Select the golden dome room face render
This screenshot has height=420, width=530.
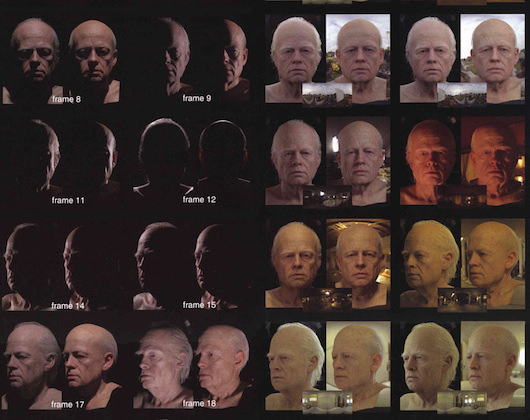point(358,264)
